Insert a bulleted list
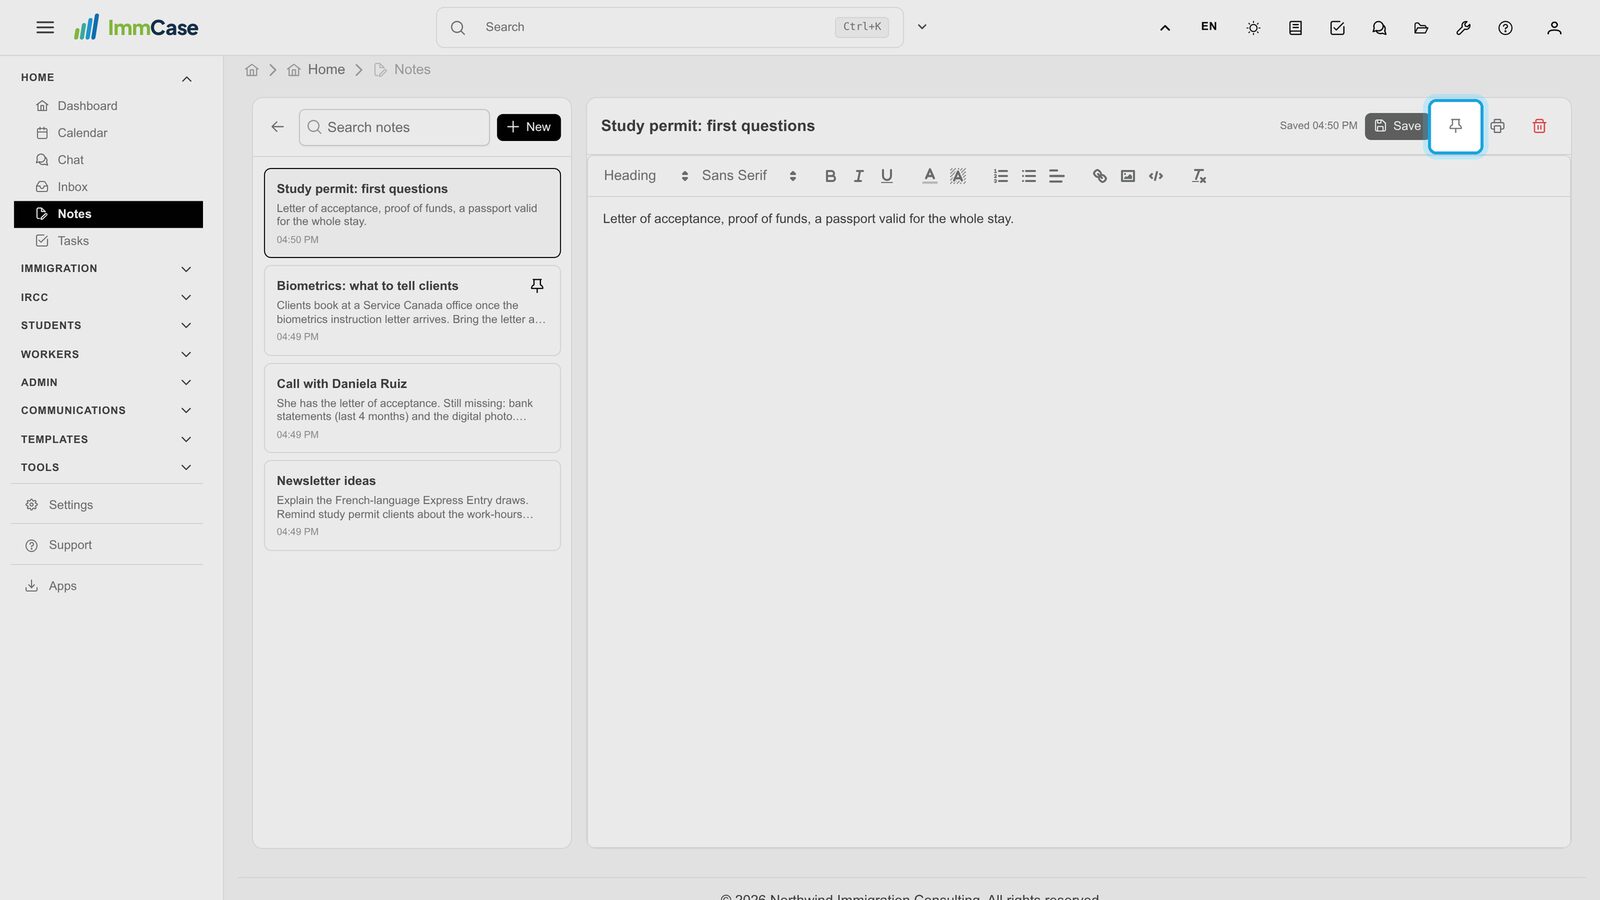The width and height of the screenshot is (1600, 900). (1028, 176)
